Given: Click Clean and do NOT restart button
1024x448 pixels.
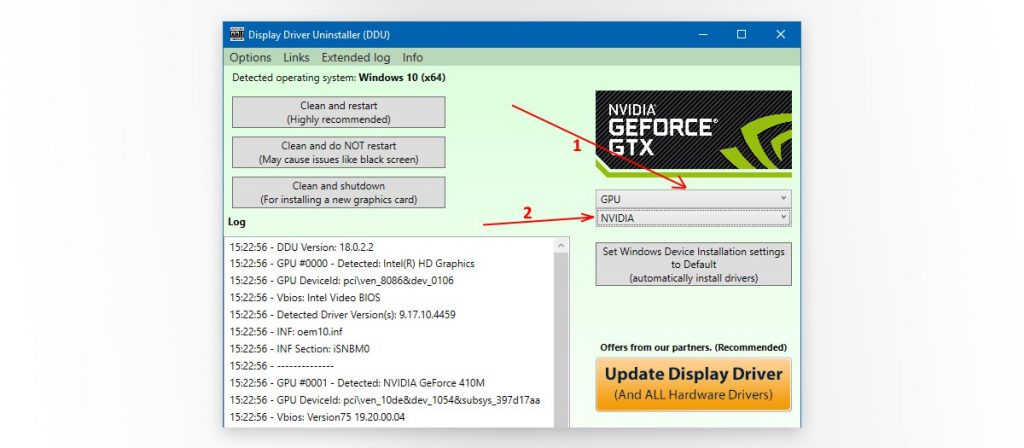Looking at the screenshot, I should (x=338, y=152).
